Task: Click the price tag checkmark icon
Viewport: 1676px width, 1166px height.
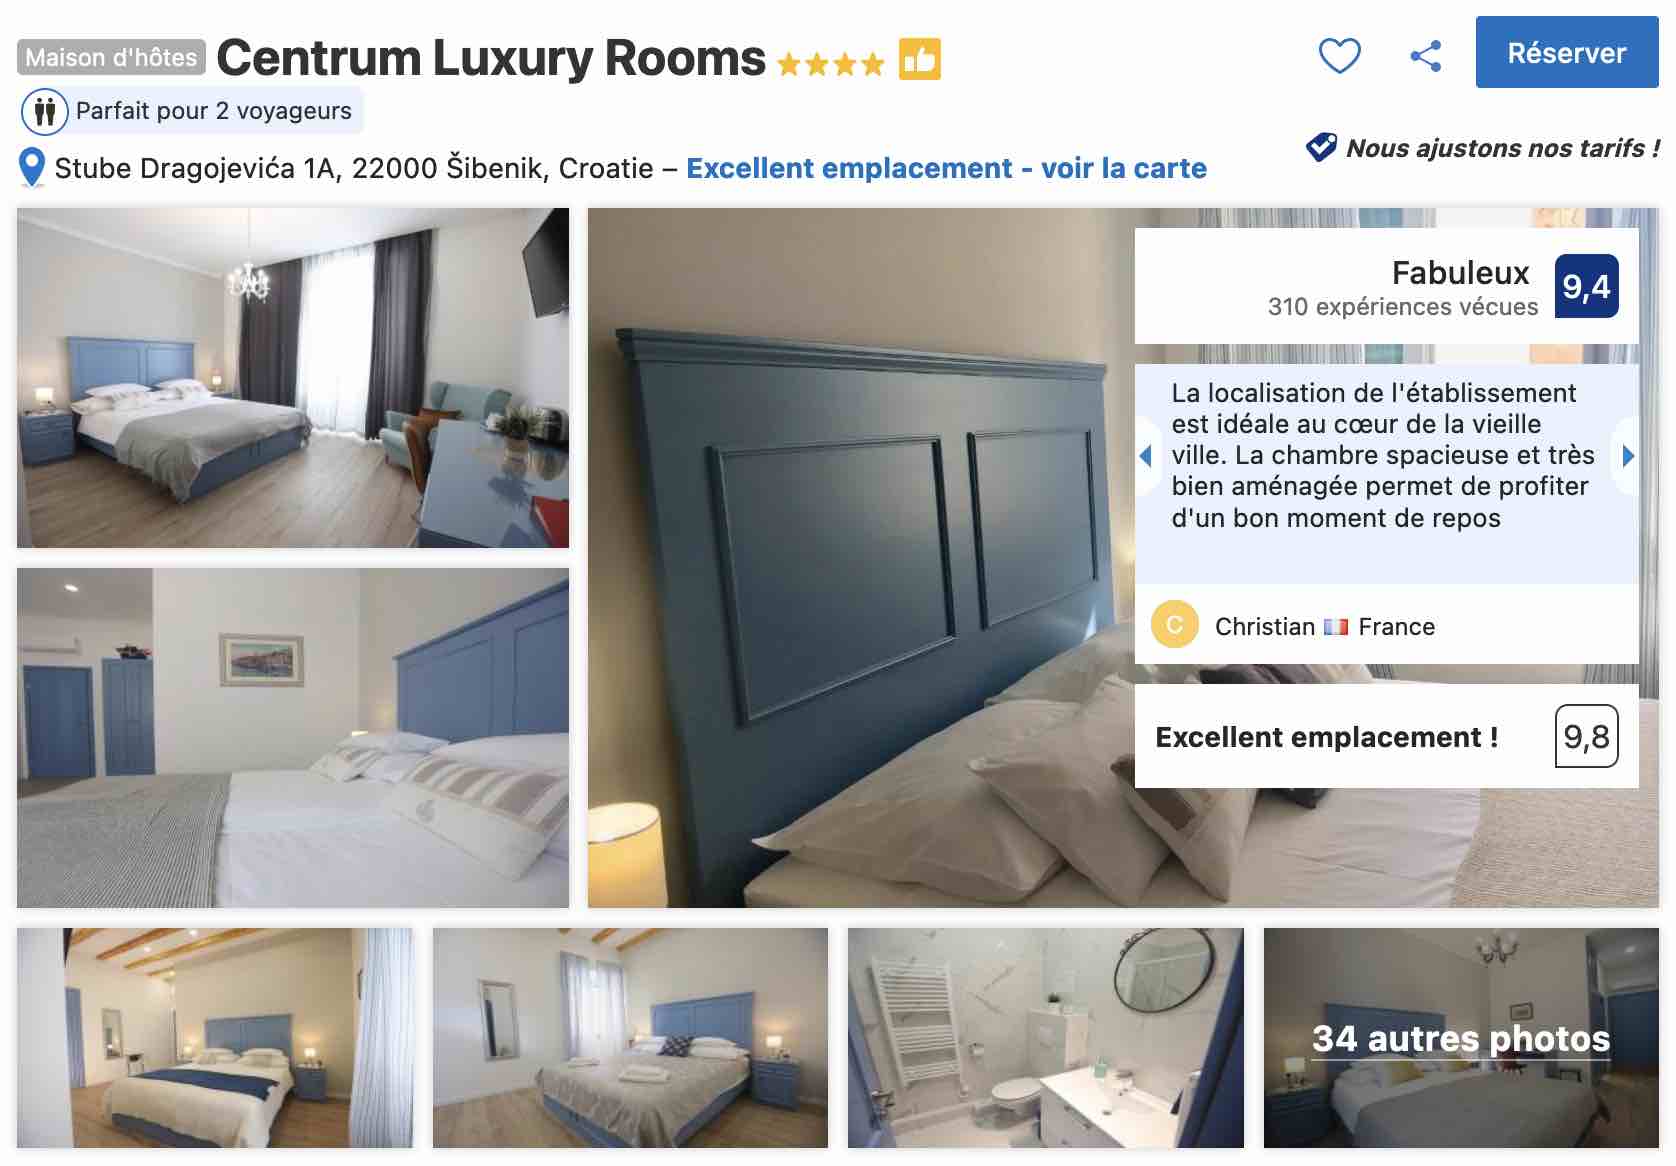Action: pos(1321,147)
